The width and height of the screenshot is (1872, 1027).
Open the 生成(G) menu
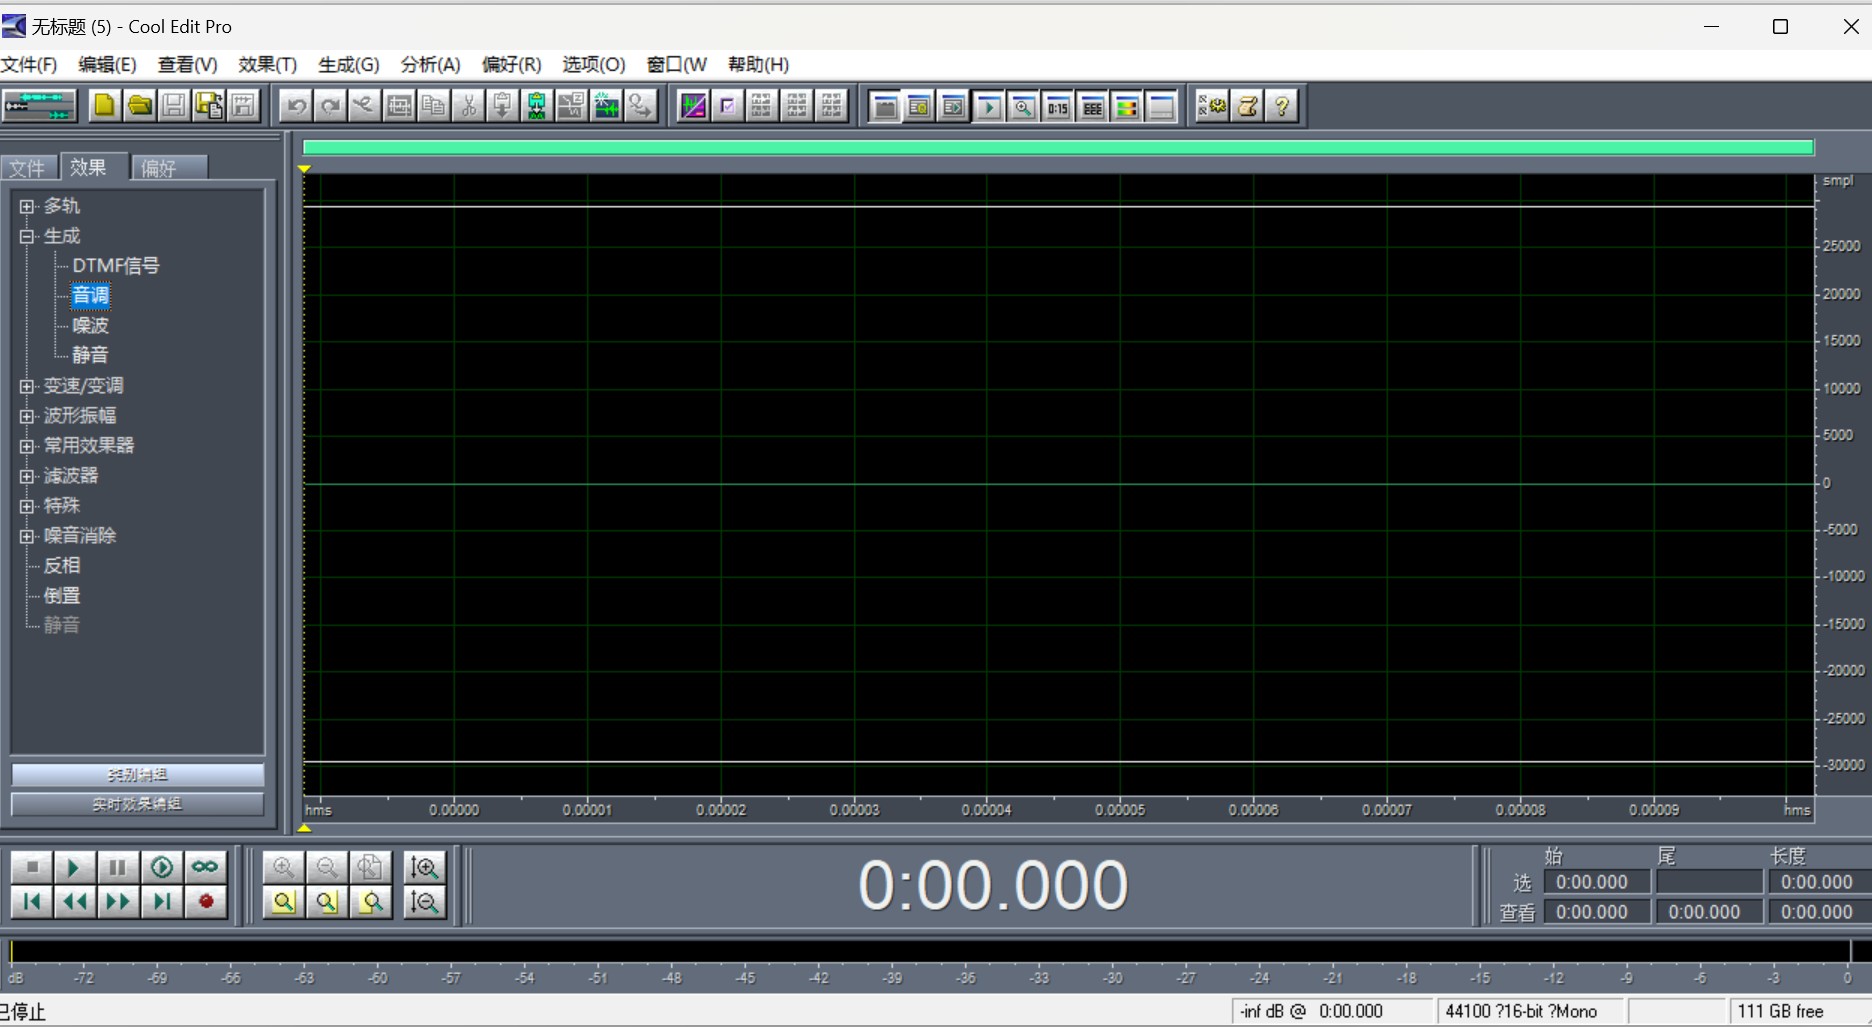[348, 65]
